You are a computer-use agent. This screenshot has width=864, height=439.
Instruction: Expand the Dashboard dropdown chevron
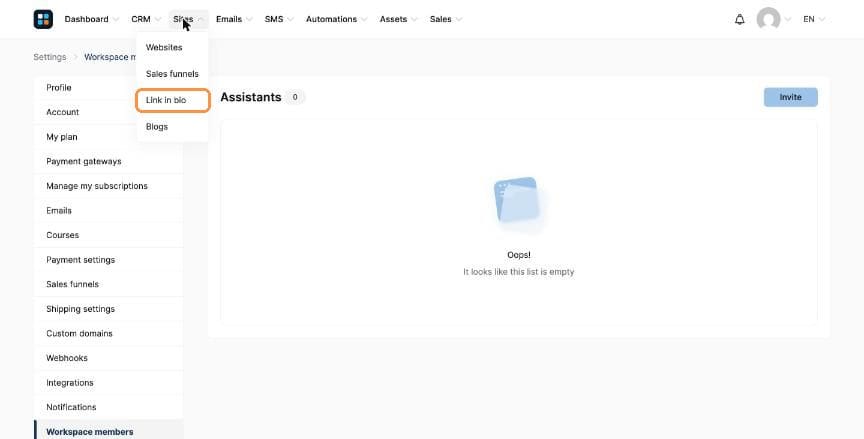pos(116,19)
